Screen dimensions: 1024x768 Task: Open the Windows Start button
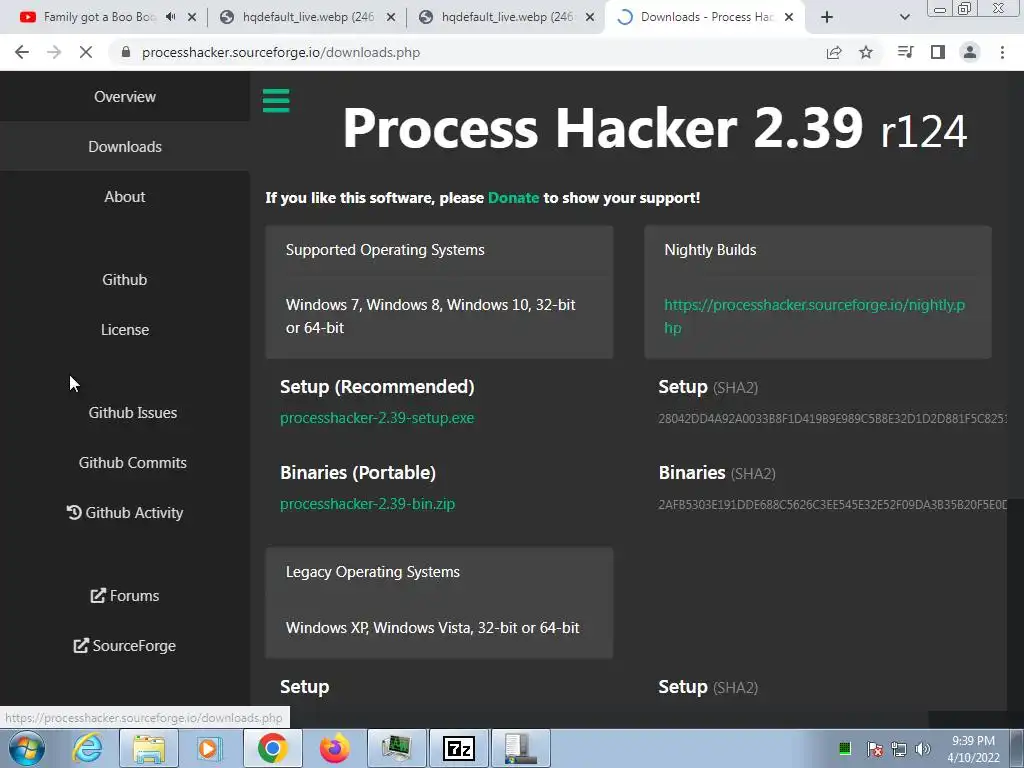26,748
